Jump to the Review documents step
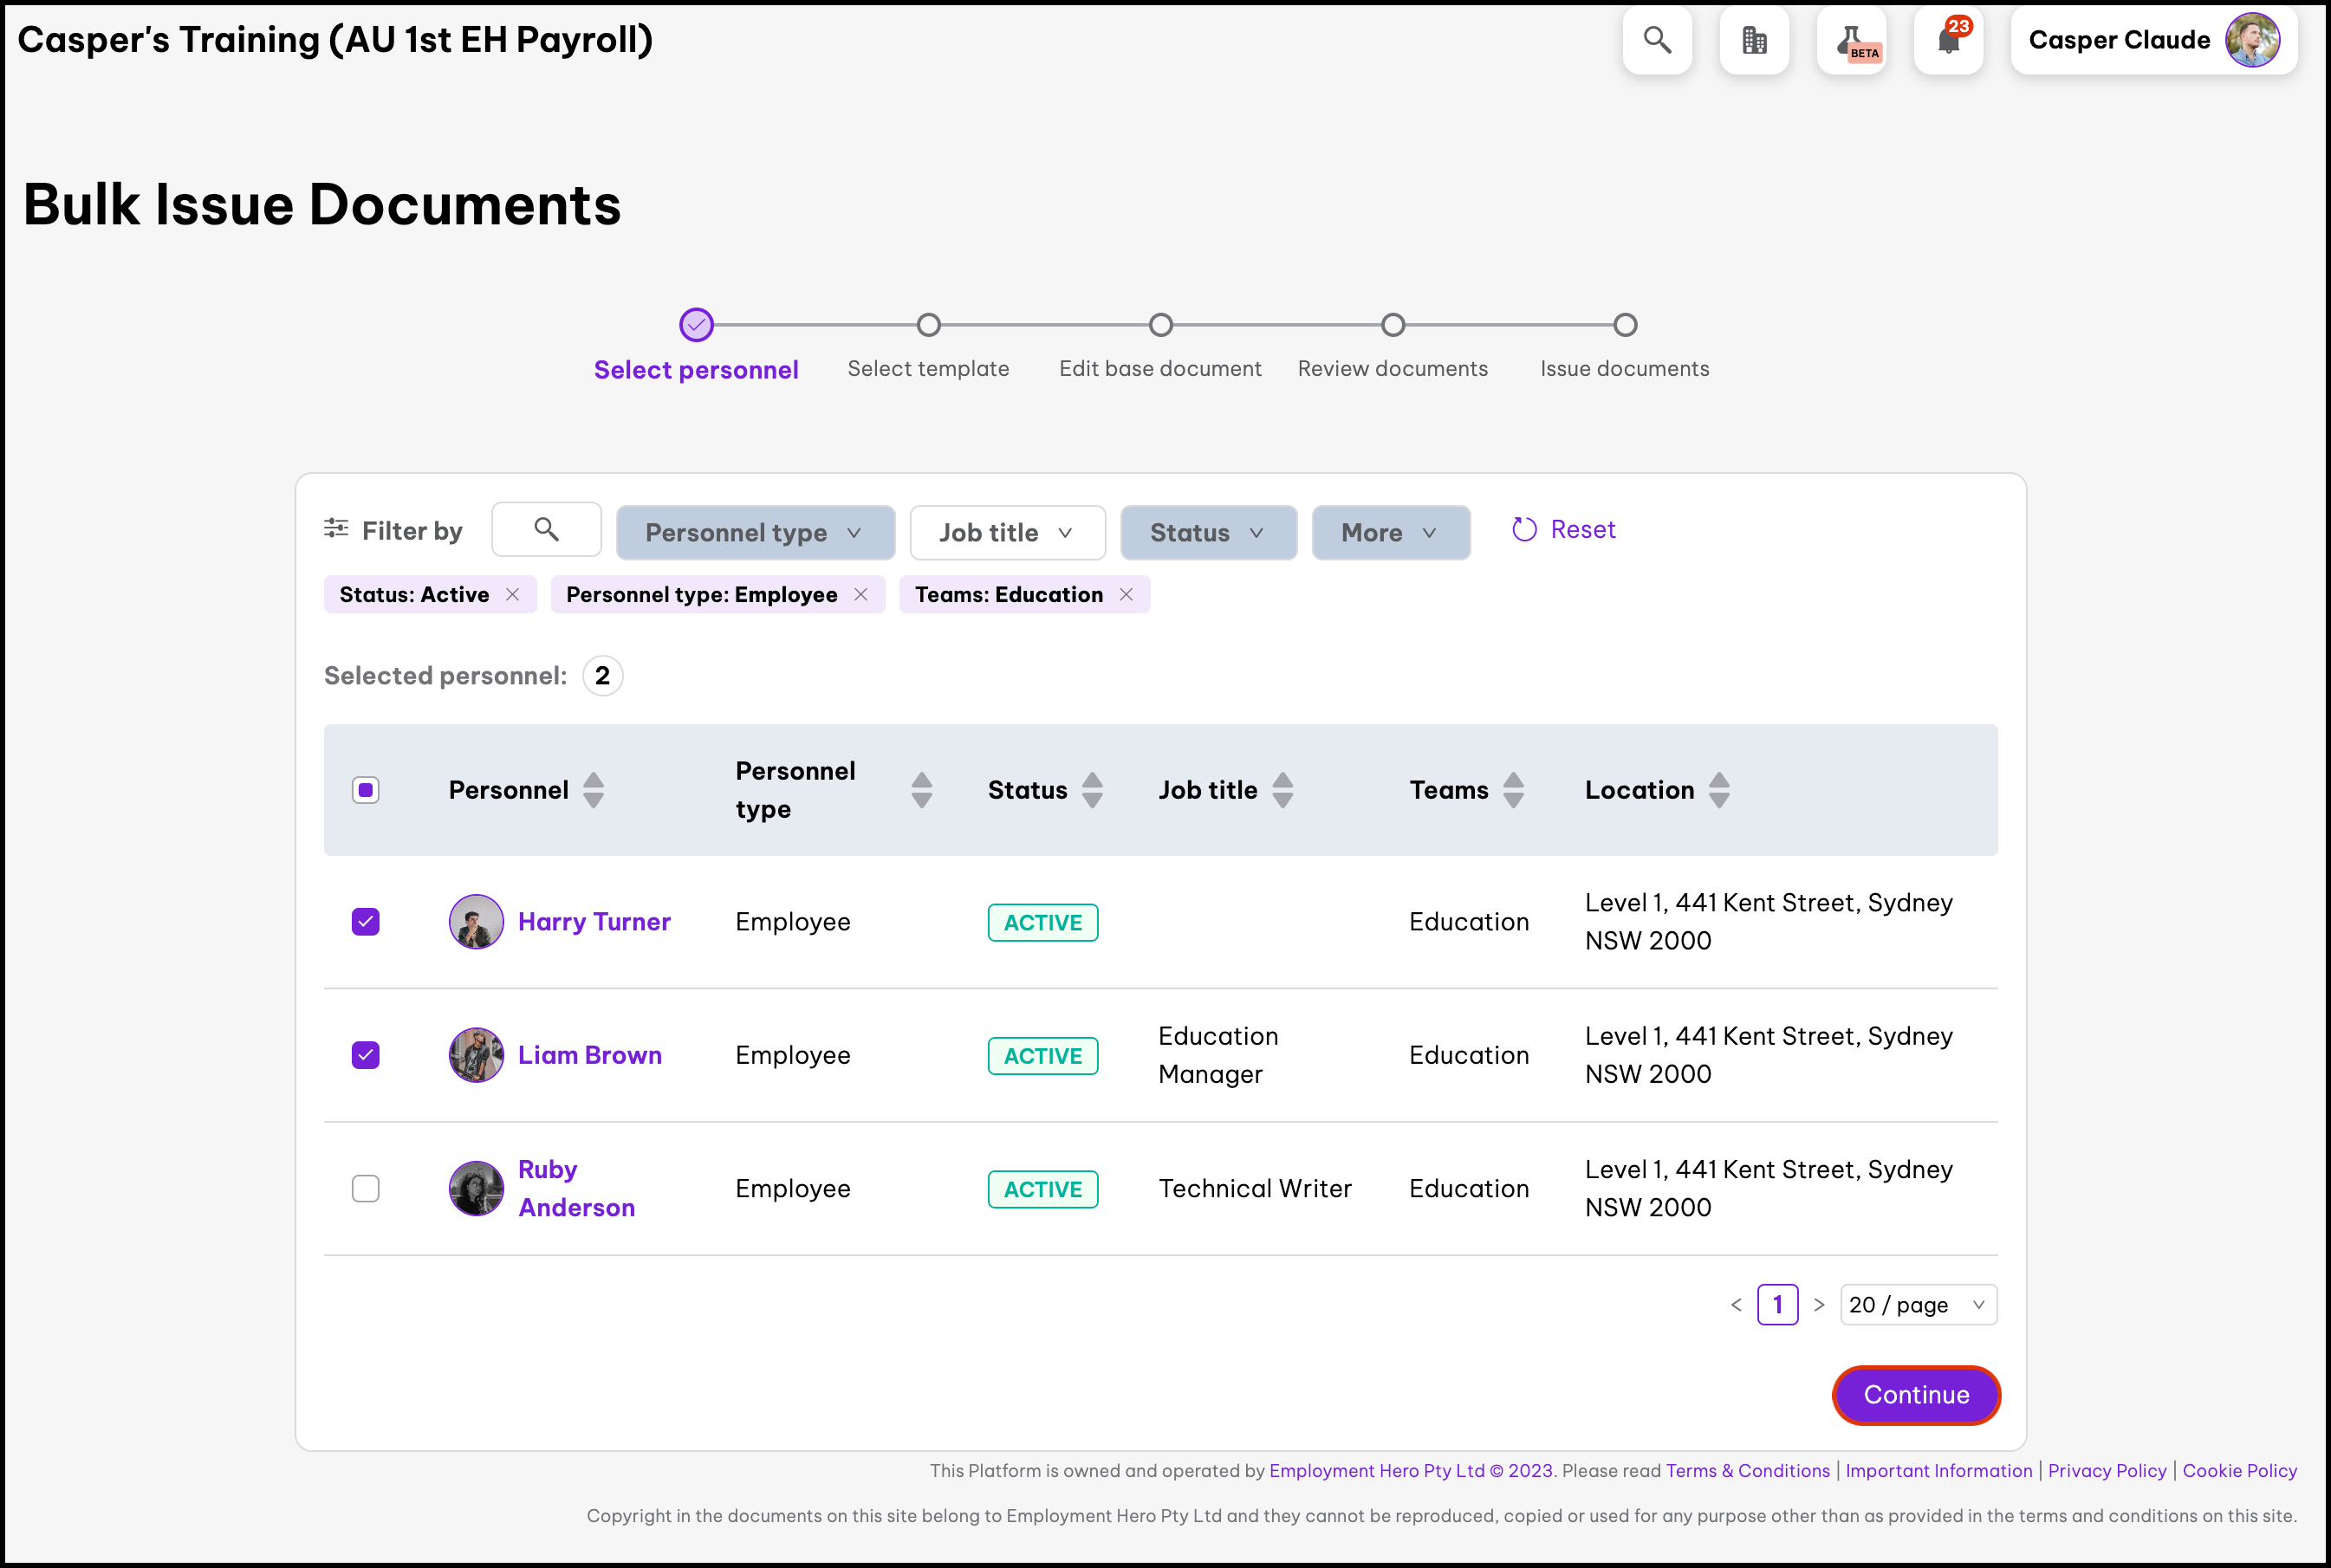This screenshot has height=1568, width=2331. click(x=1392, y=326)
